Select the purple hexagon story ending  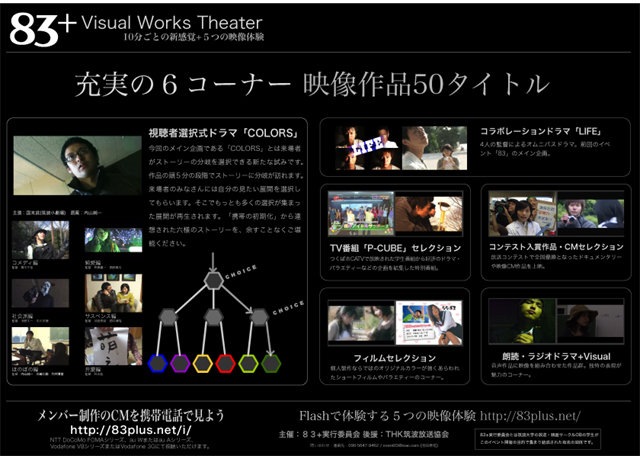click(180, 363)
